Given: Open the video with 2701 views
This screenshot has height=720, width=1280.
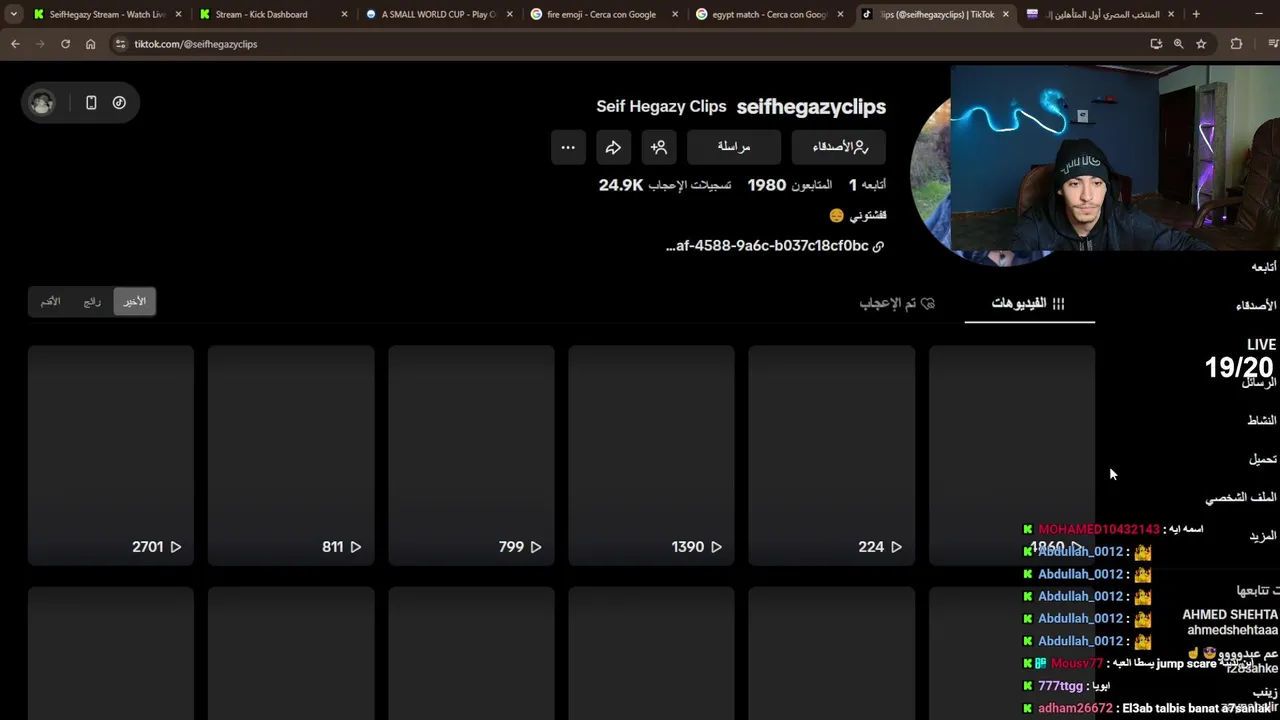Looking at the screenshot, I should pos(111,456).
